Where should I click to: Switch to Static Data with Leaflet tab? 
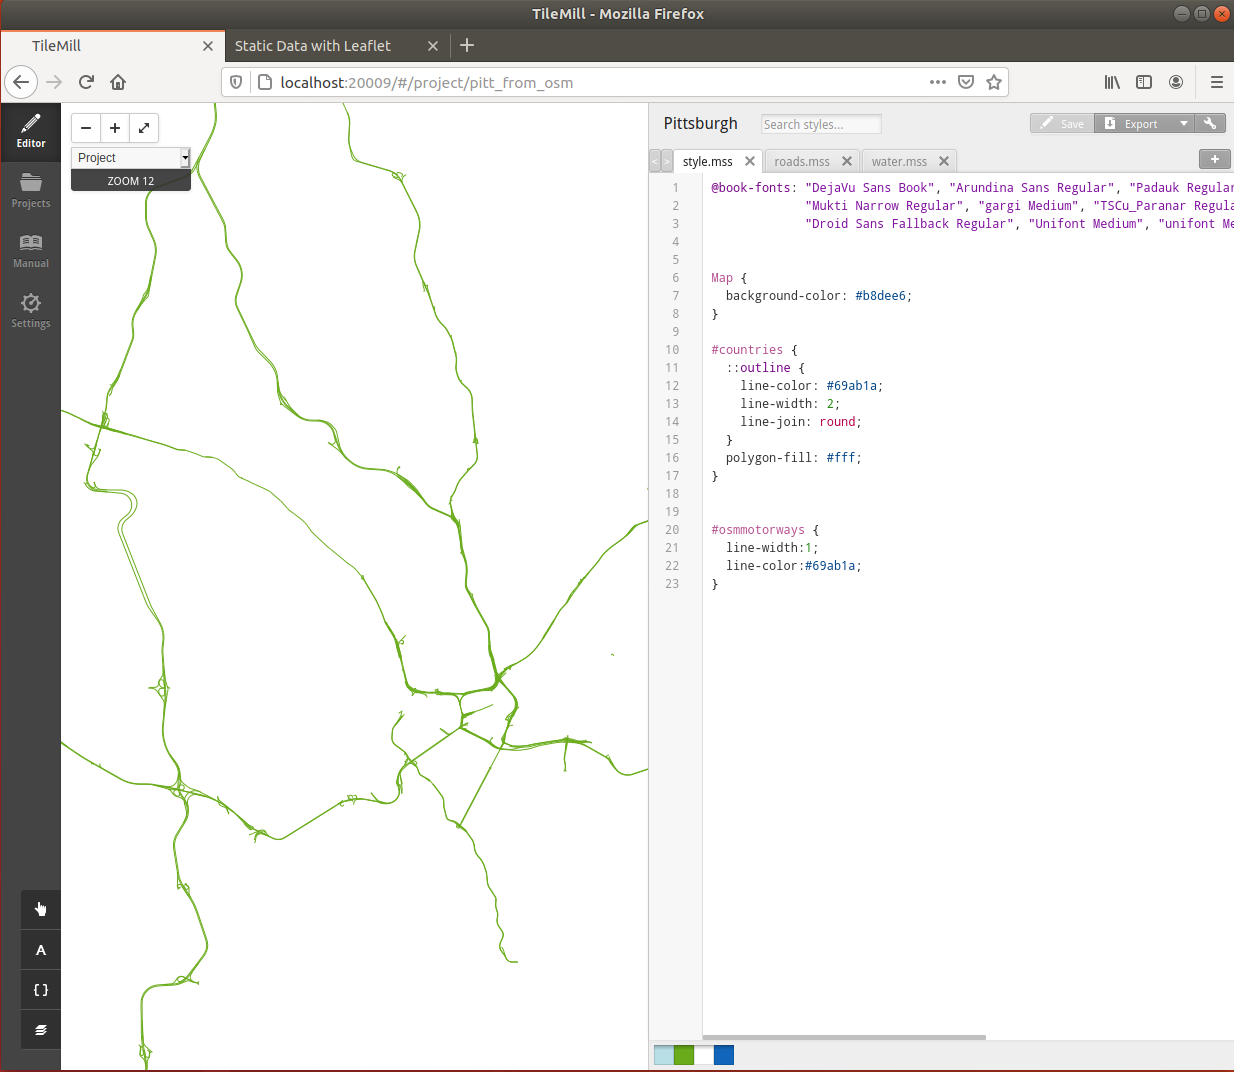tap(313, 46)
